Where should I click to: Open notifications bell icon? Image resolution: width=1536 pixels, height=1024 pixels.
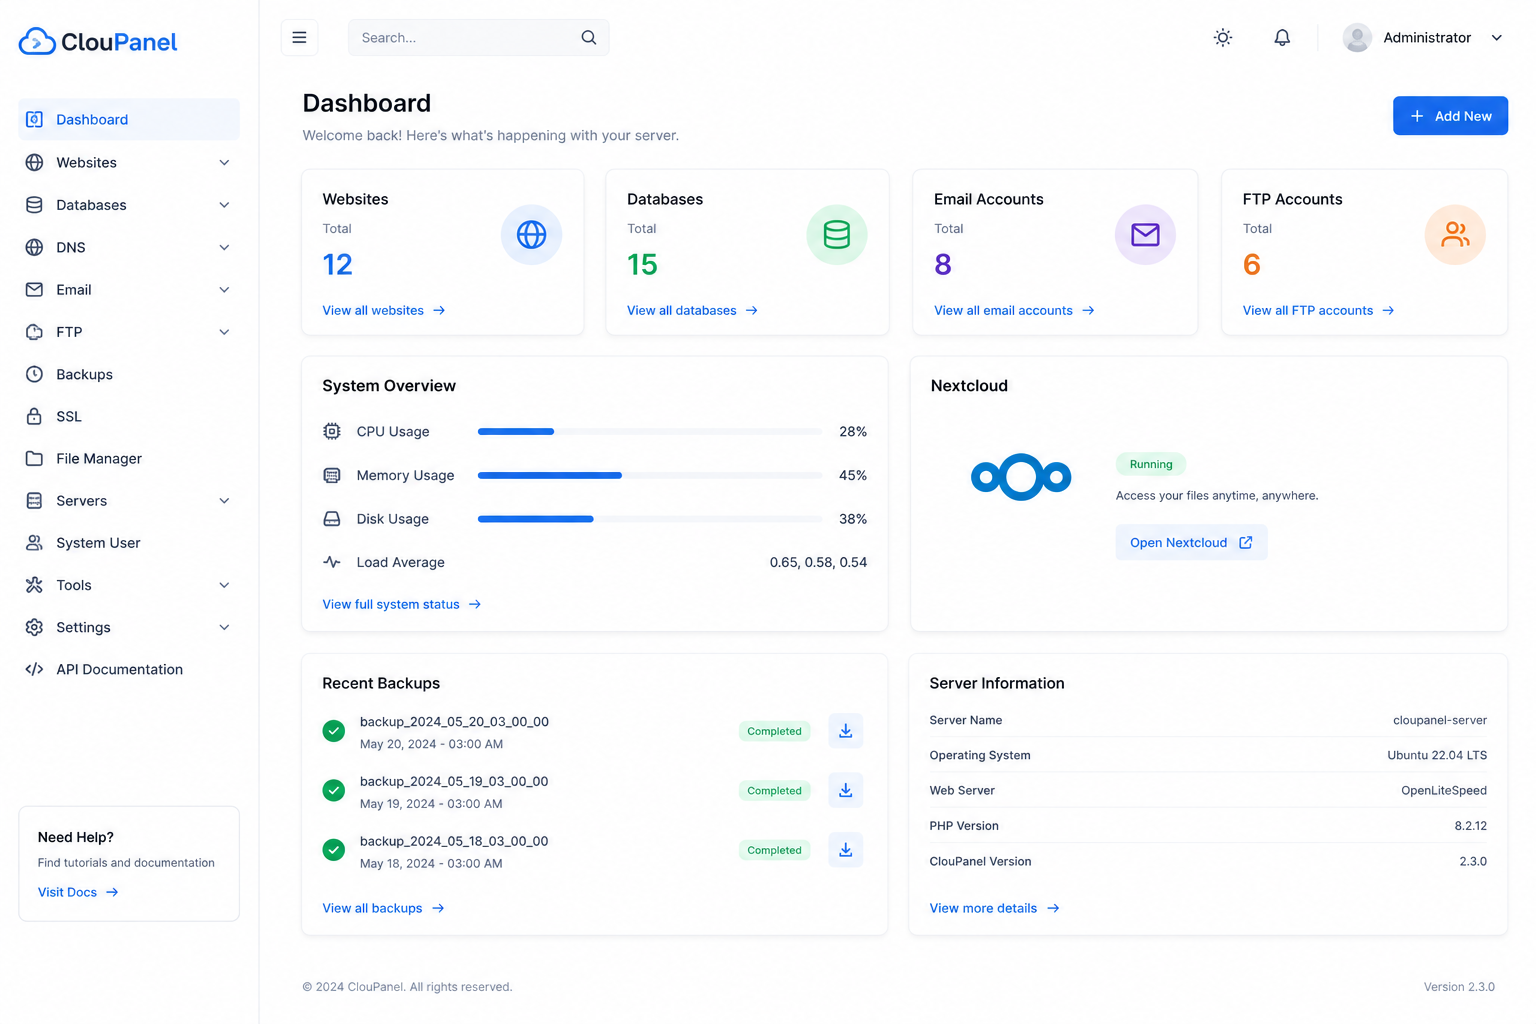coord(1282,38)
